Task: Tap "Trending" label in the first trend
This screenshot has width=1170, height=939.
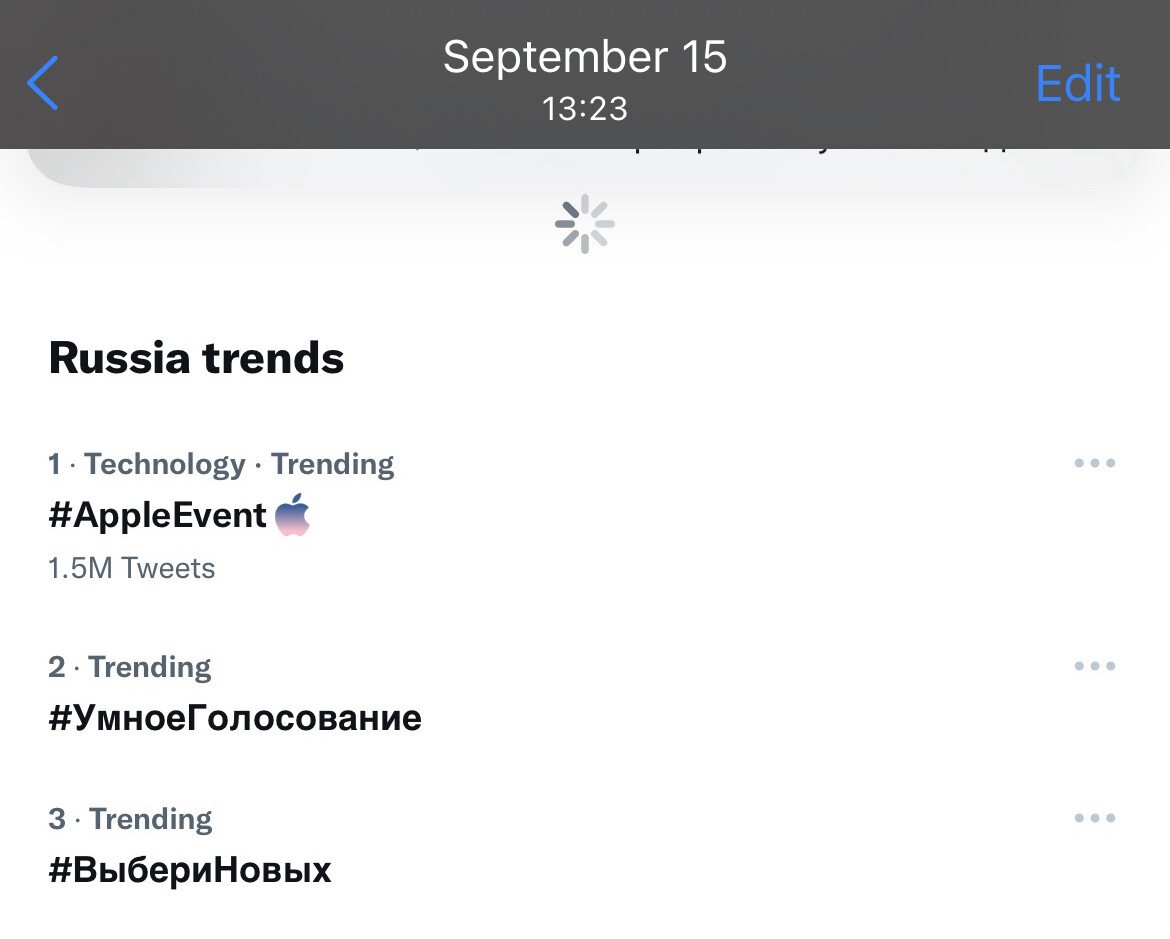Action: tap(332, 464)
